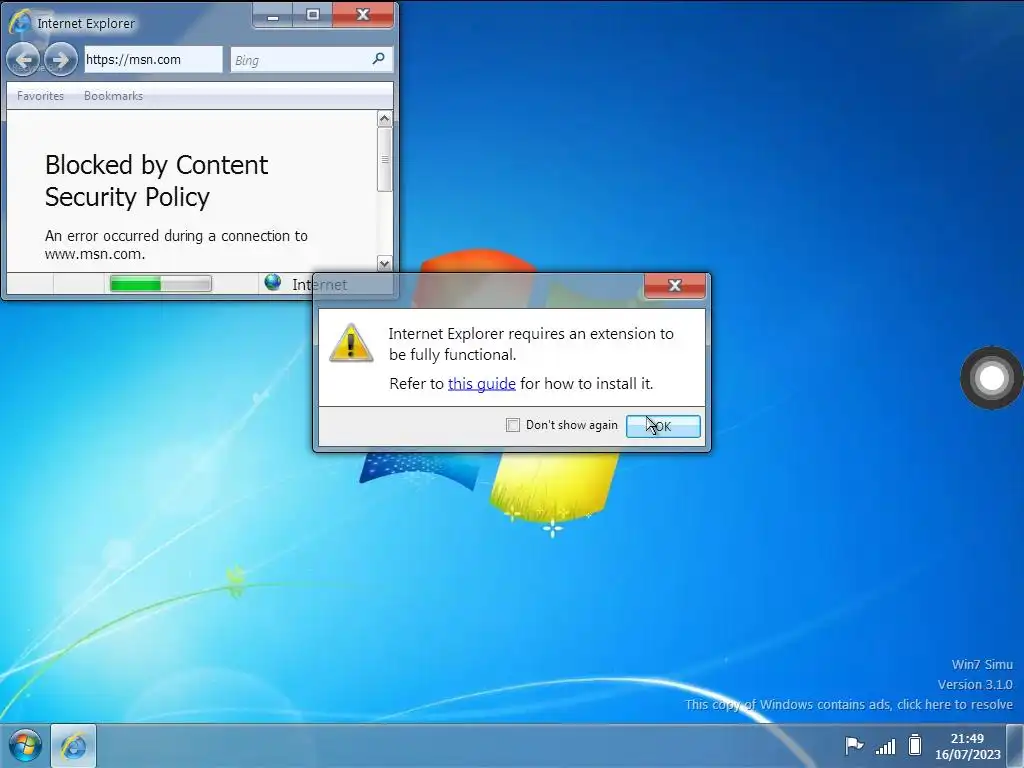Click 'Blocked by Content Security Policy' heading
The width and height of the screenshot is (1024, 768).
click(x=157, y=181)
